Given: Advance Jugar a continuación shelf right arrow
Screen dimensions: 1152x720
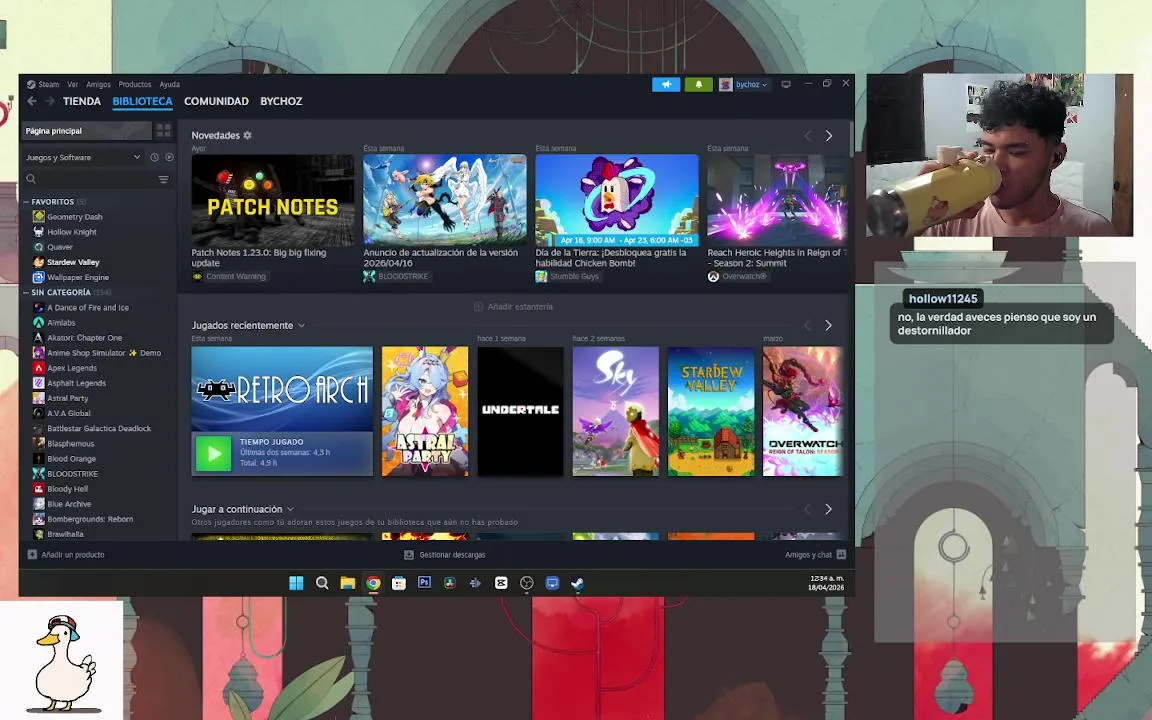Looking at the screenshot, I should tap(829, 509).
